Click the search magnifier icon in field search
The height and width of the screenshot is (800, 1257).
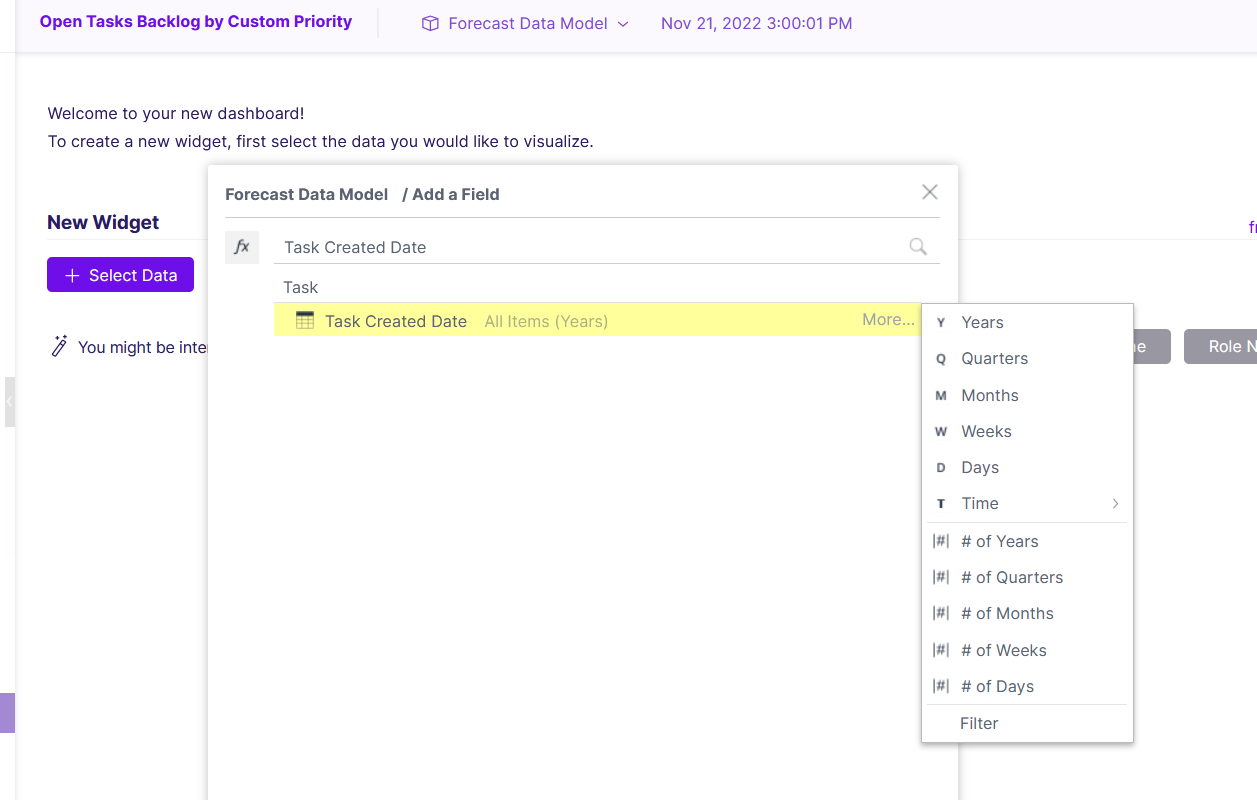(918, 247)
